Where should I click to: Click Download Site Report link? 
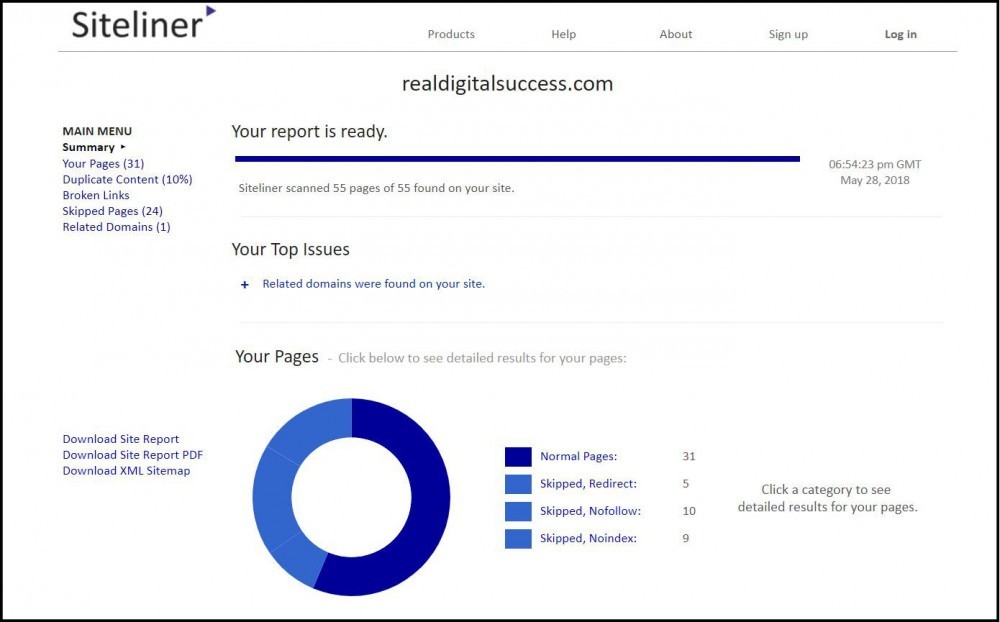121,439
